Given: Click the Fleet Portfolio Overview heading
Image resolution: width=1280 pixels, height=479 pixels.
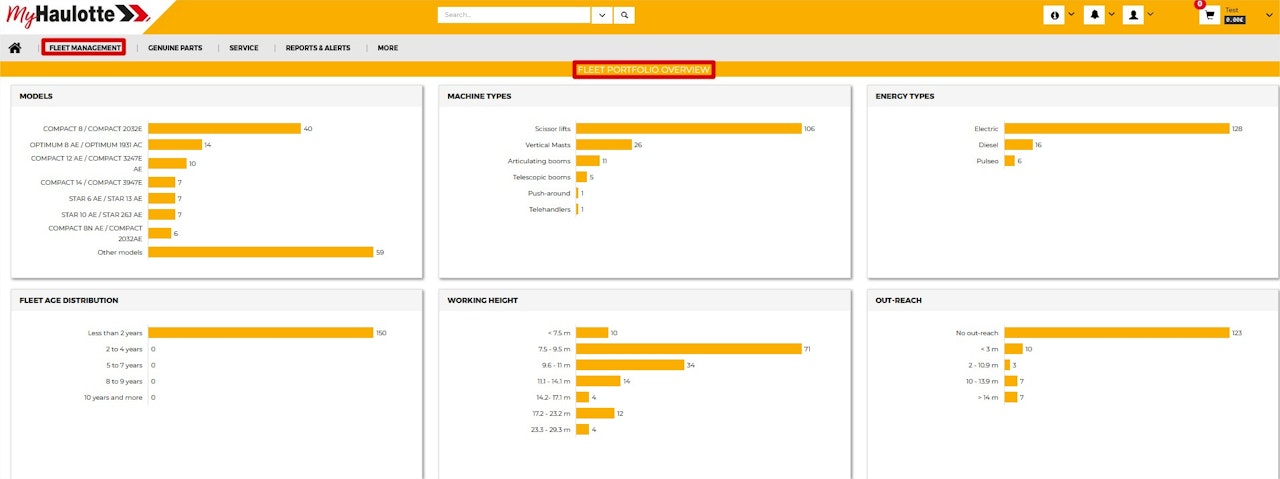Looking at the screenshot, I should pyautogui.click(x=644, y=70).
